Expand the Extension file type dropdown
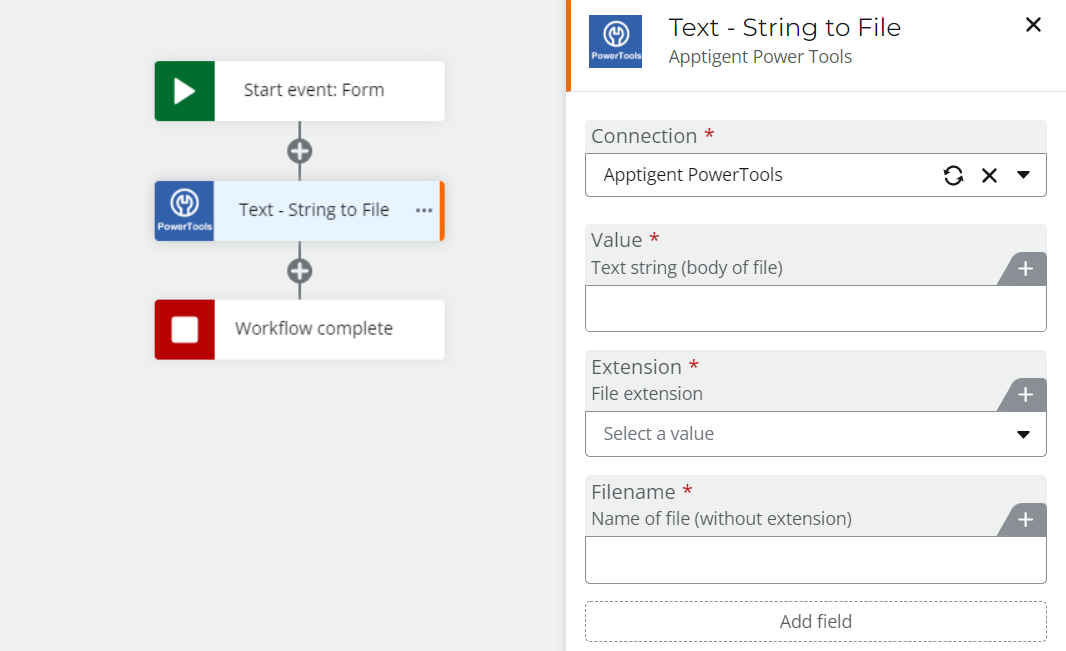The width and height of the screenshot is (1066, 651). click(x=1022, y=434)
